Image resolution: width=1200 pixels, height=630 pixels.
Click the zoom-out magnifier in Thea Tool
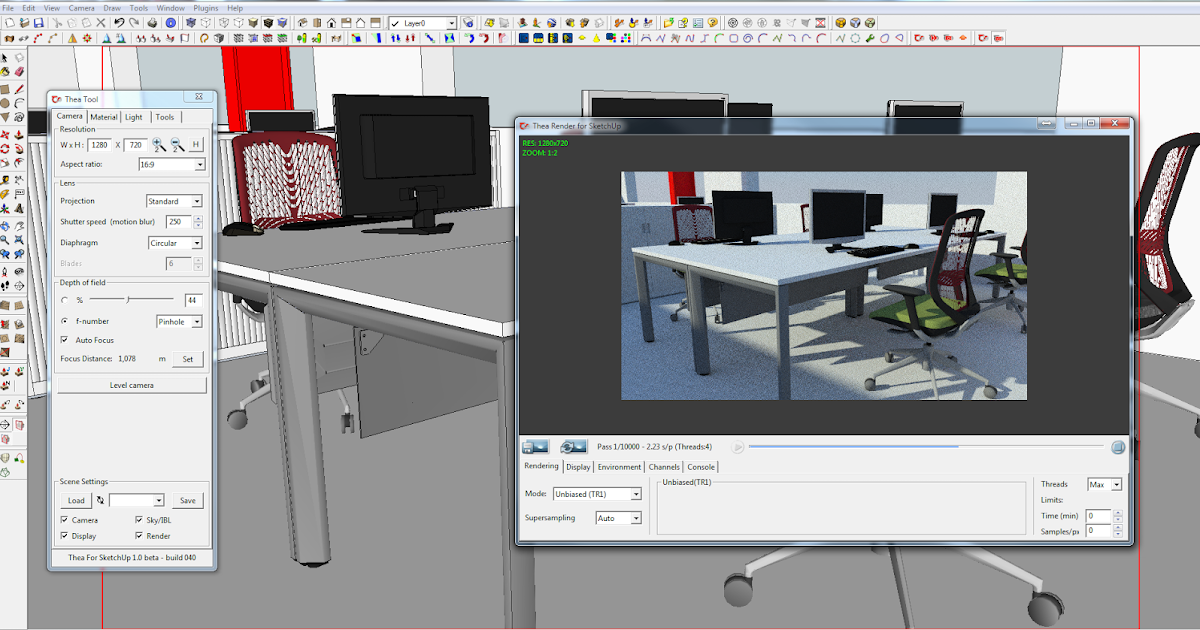177,145
